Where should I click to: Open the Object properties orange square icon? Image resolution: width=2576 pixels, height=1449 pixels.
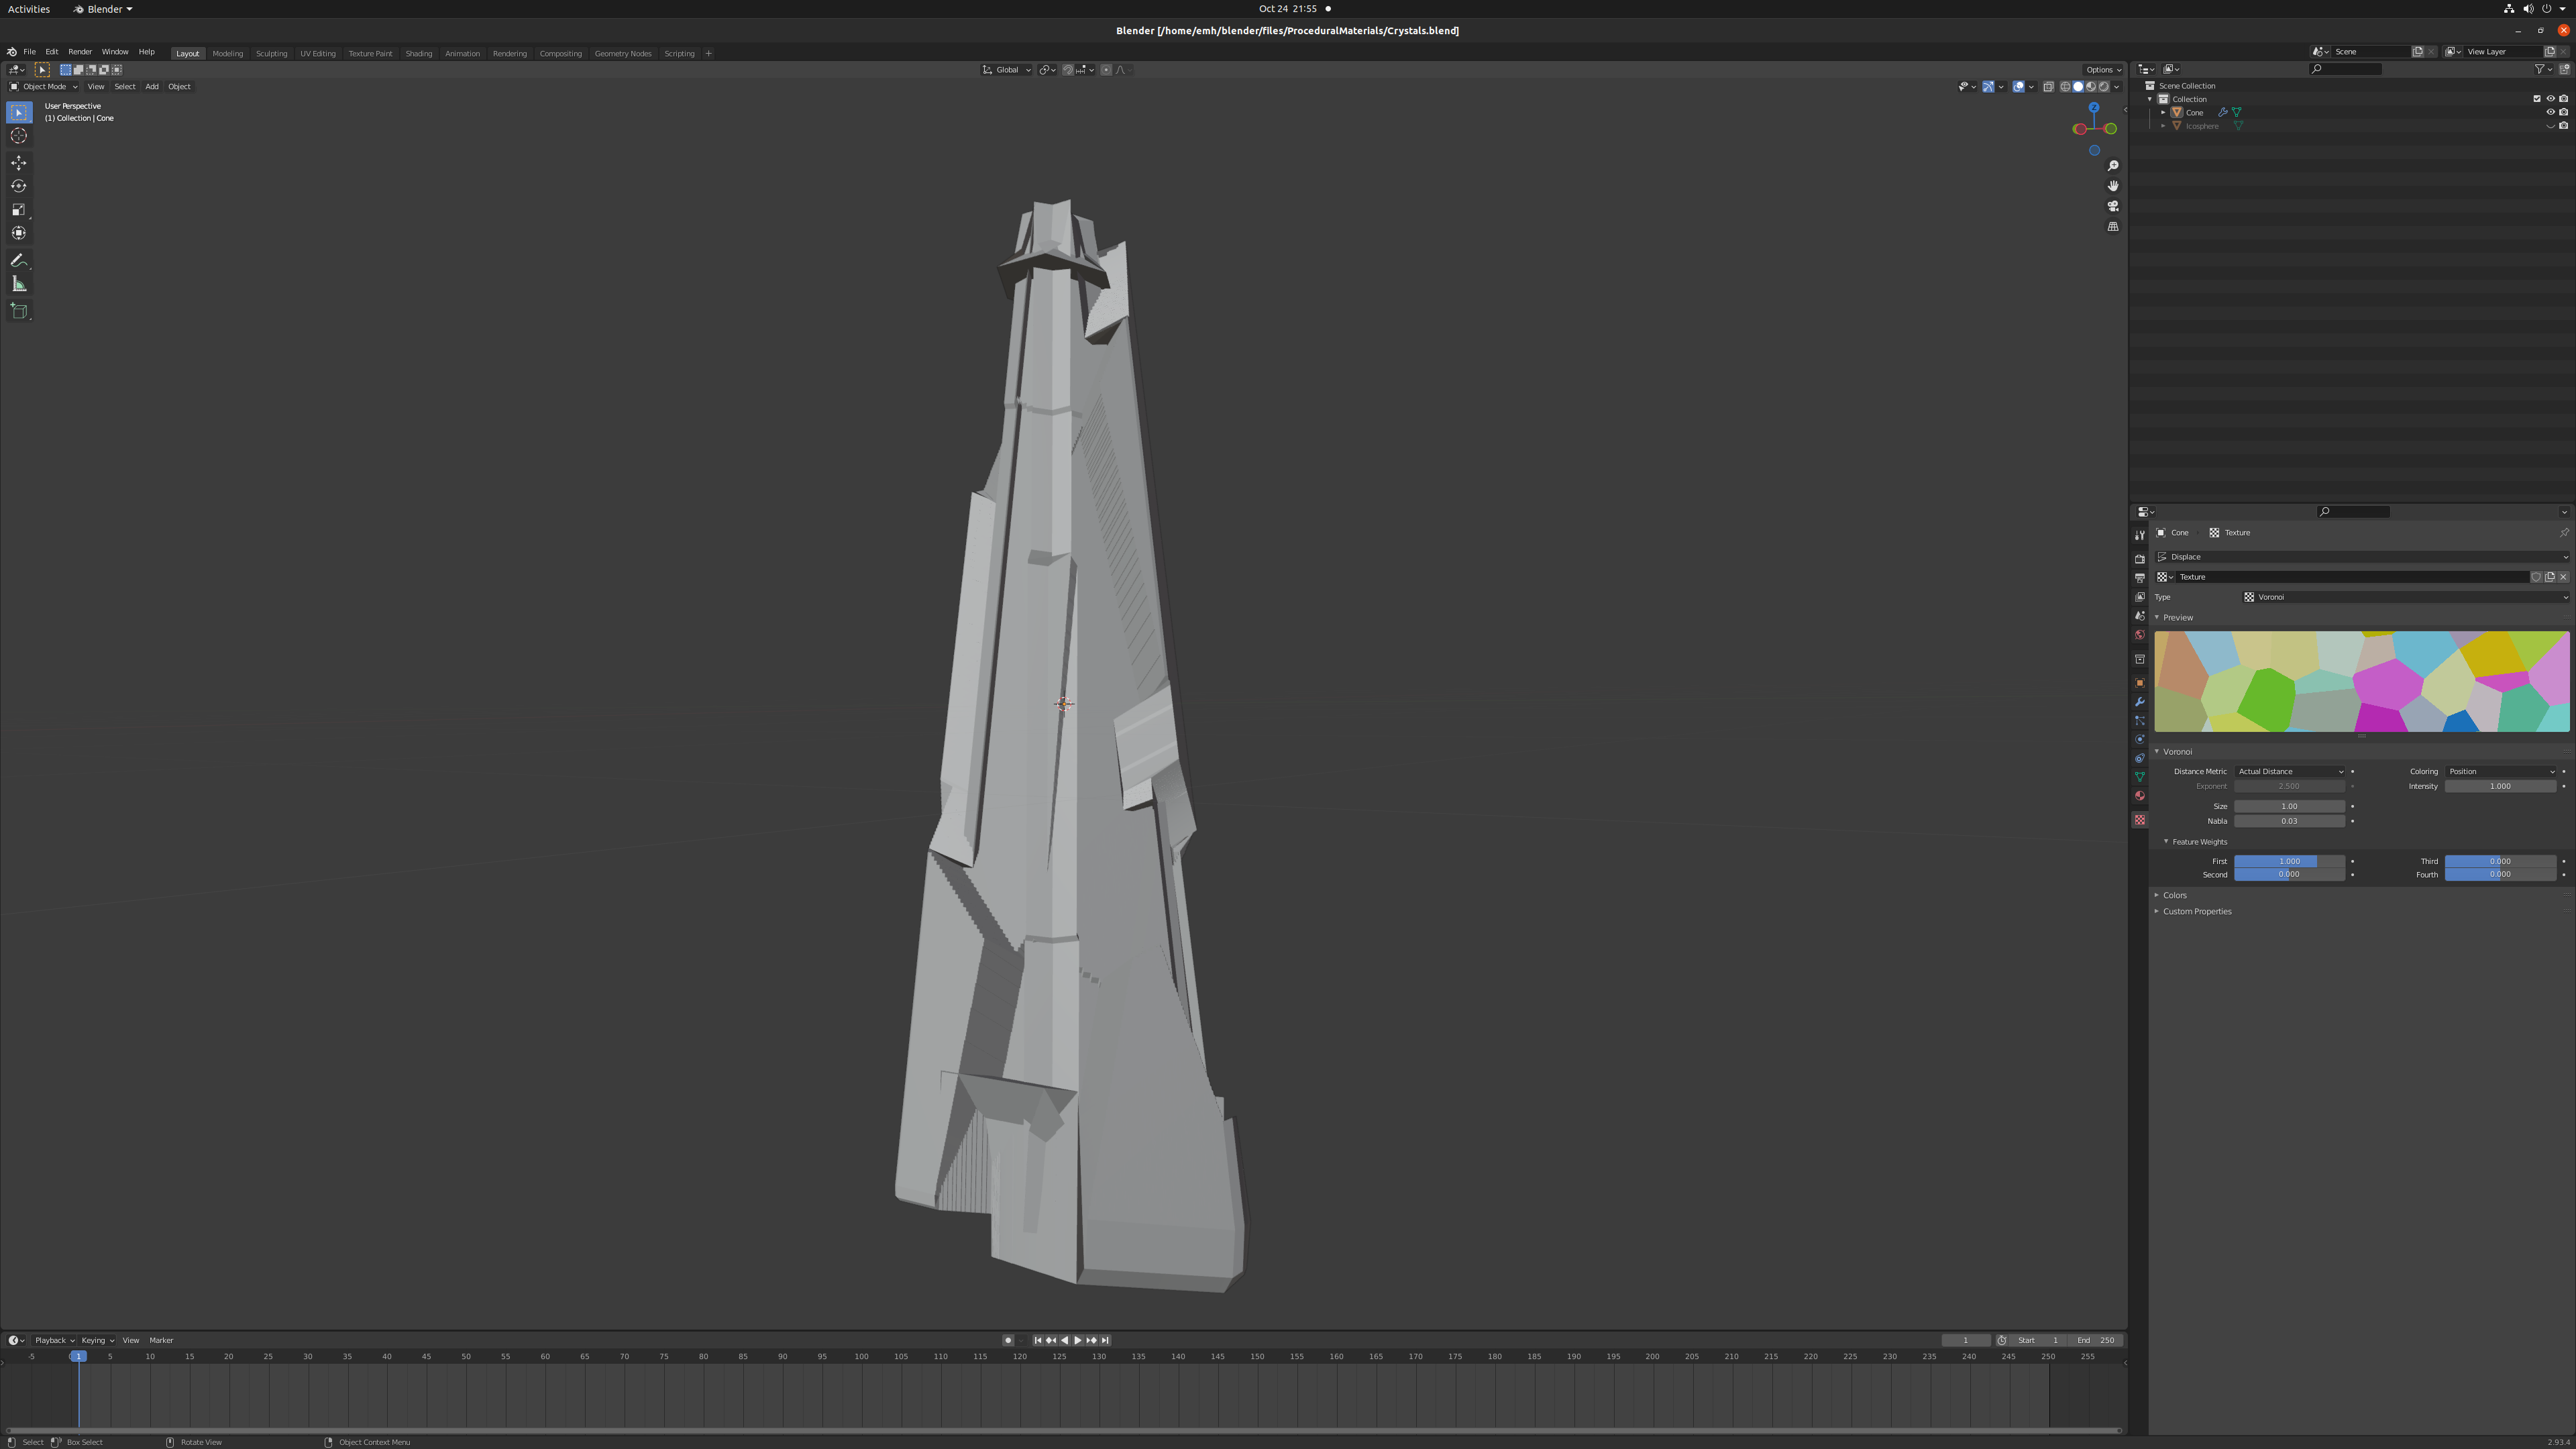click(x=2140, y=683)
